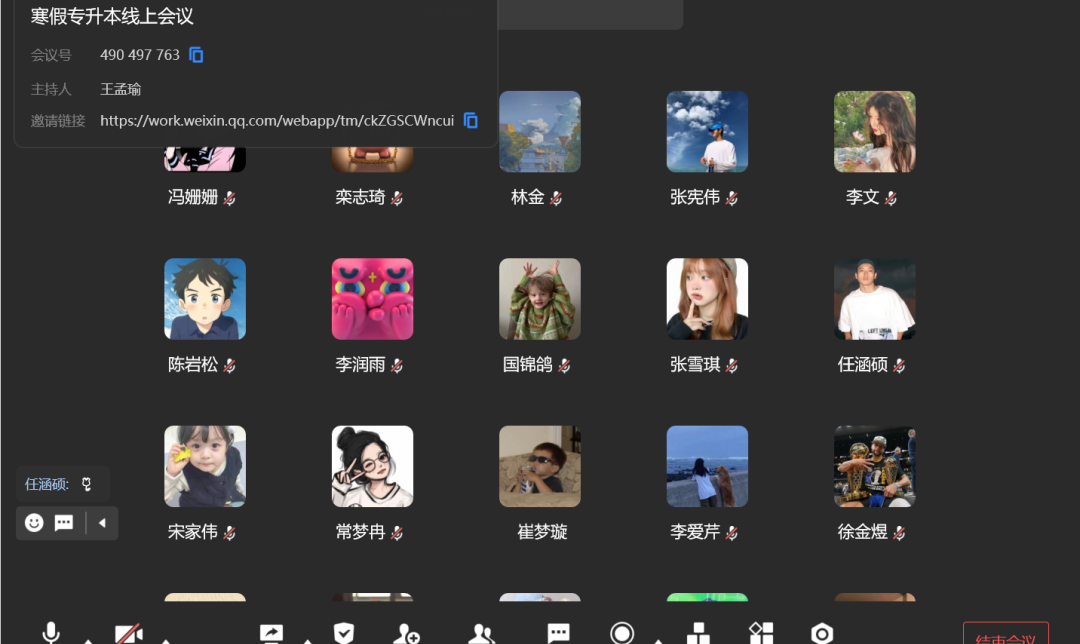The width and height of the screenshot is (1080, 644).
Task: Click muted mic icon beside 冯姗姗
Action: tap(230, 198)
